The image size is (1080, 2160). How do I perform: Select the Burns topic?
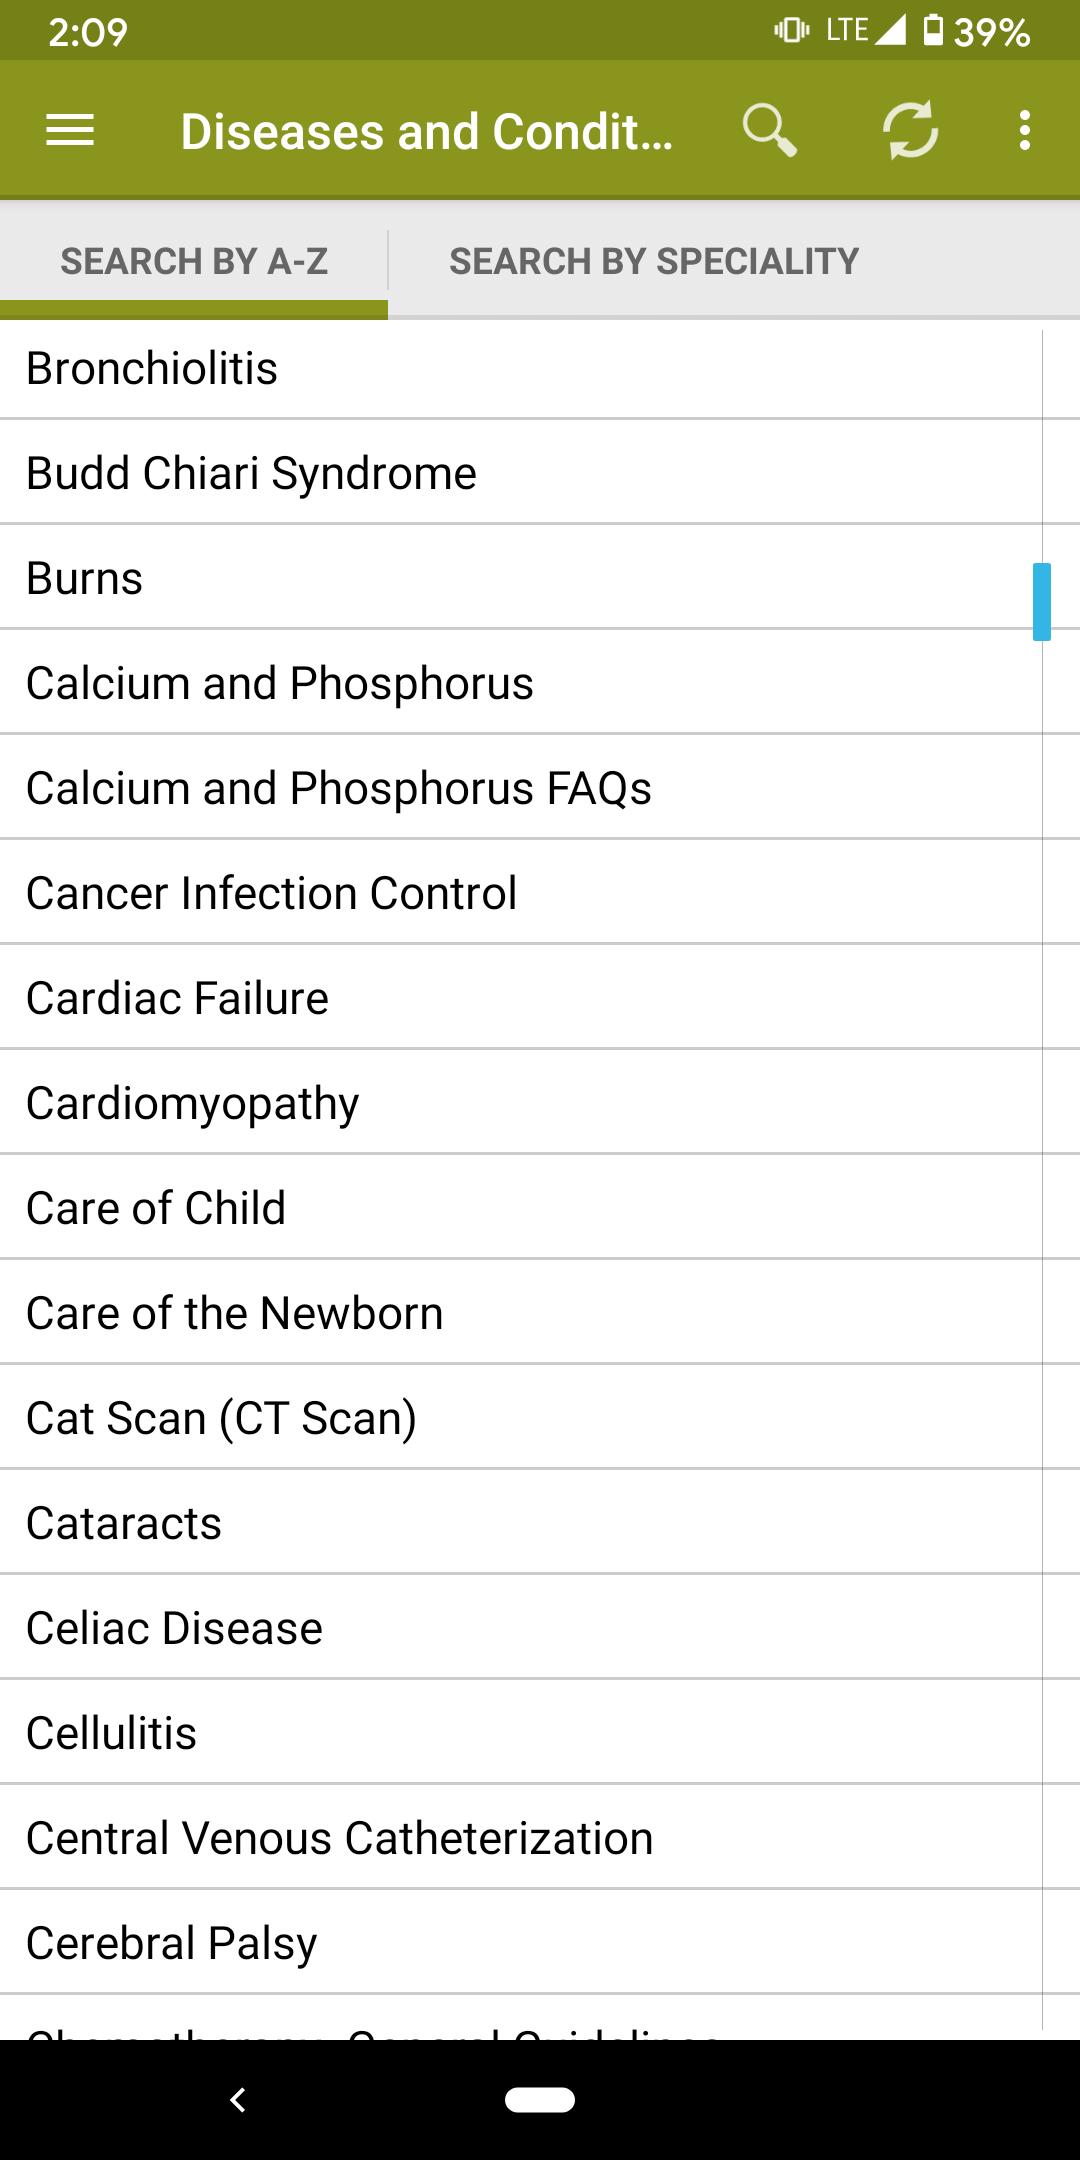click(x=520, y=578)
